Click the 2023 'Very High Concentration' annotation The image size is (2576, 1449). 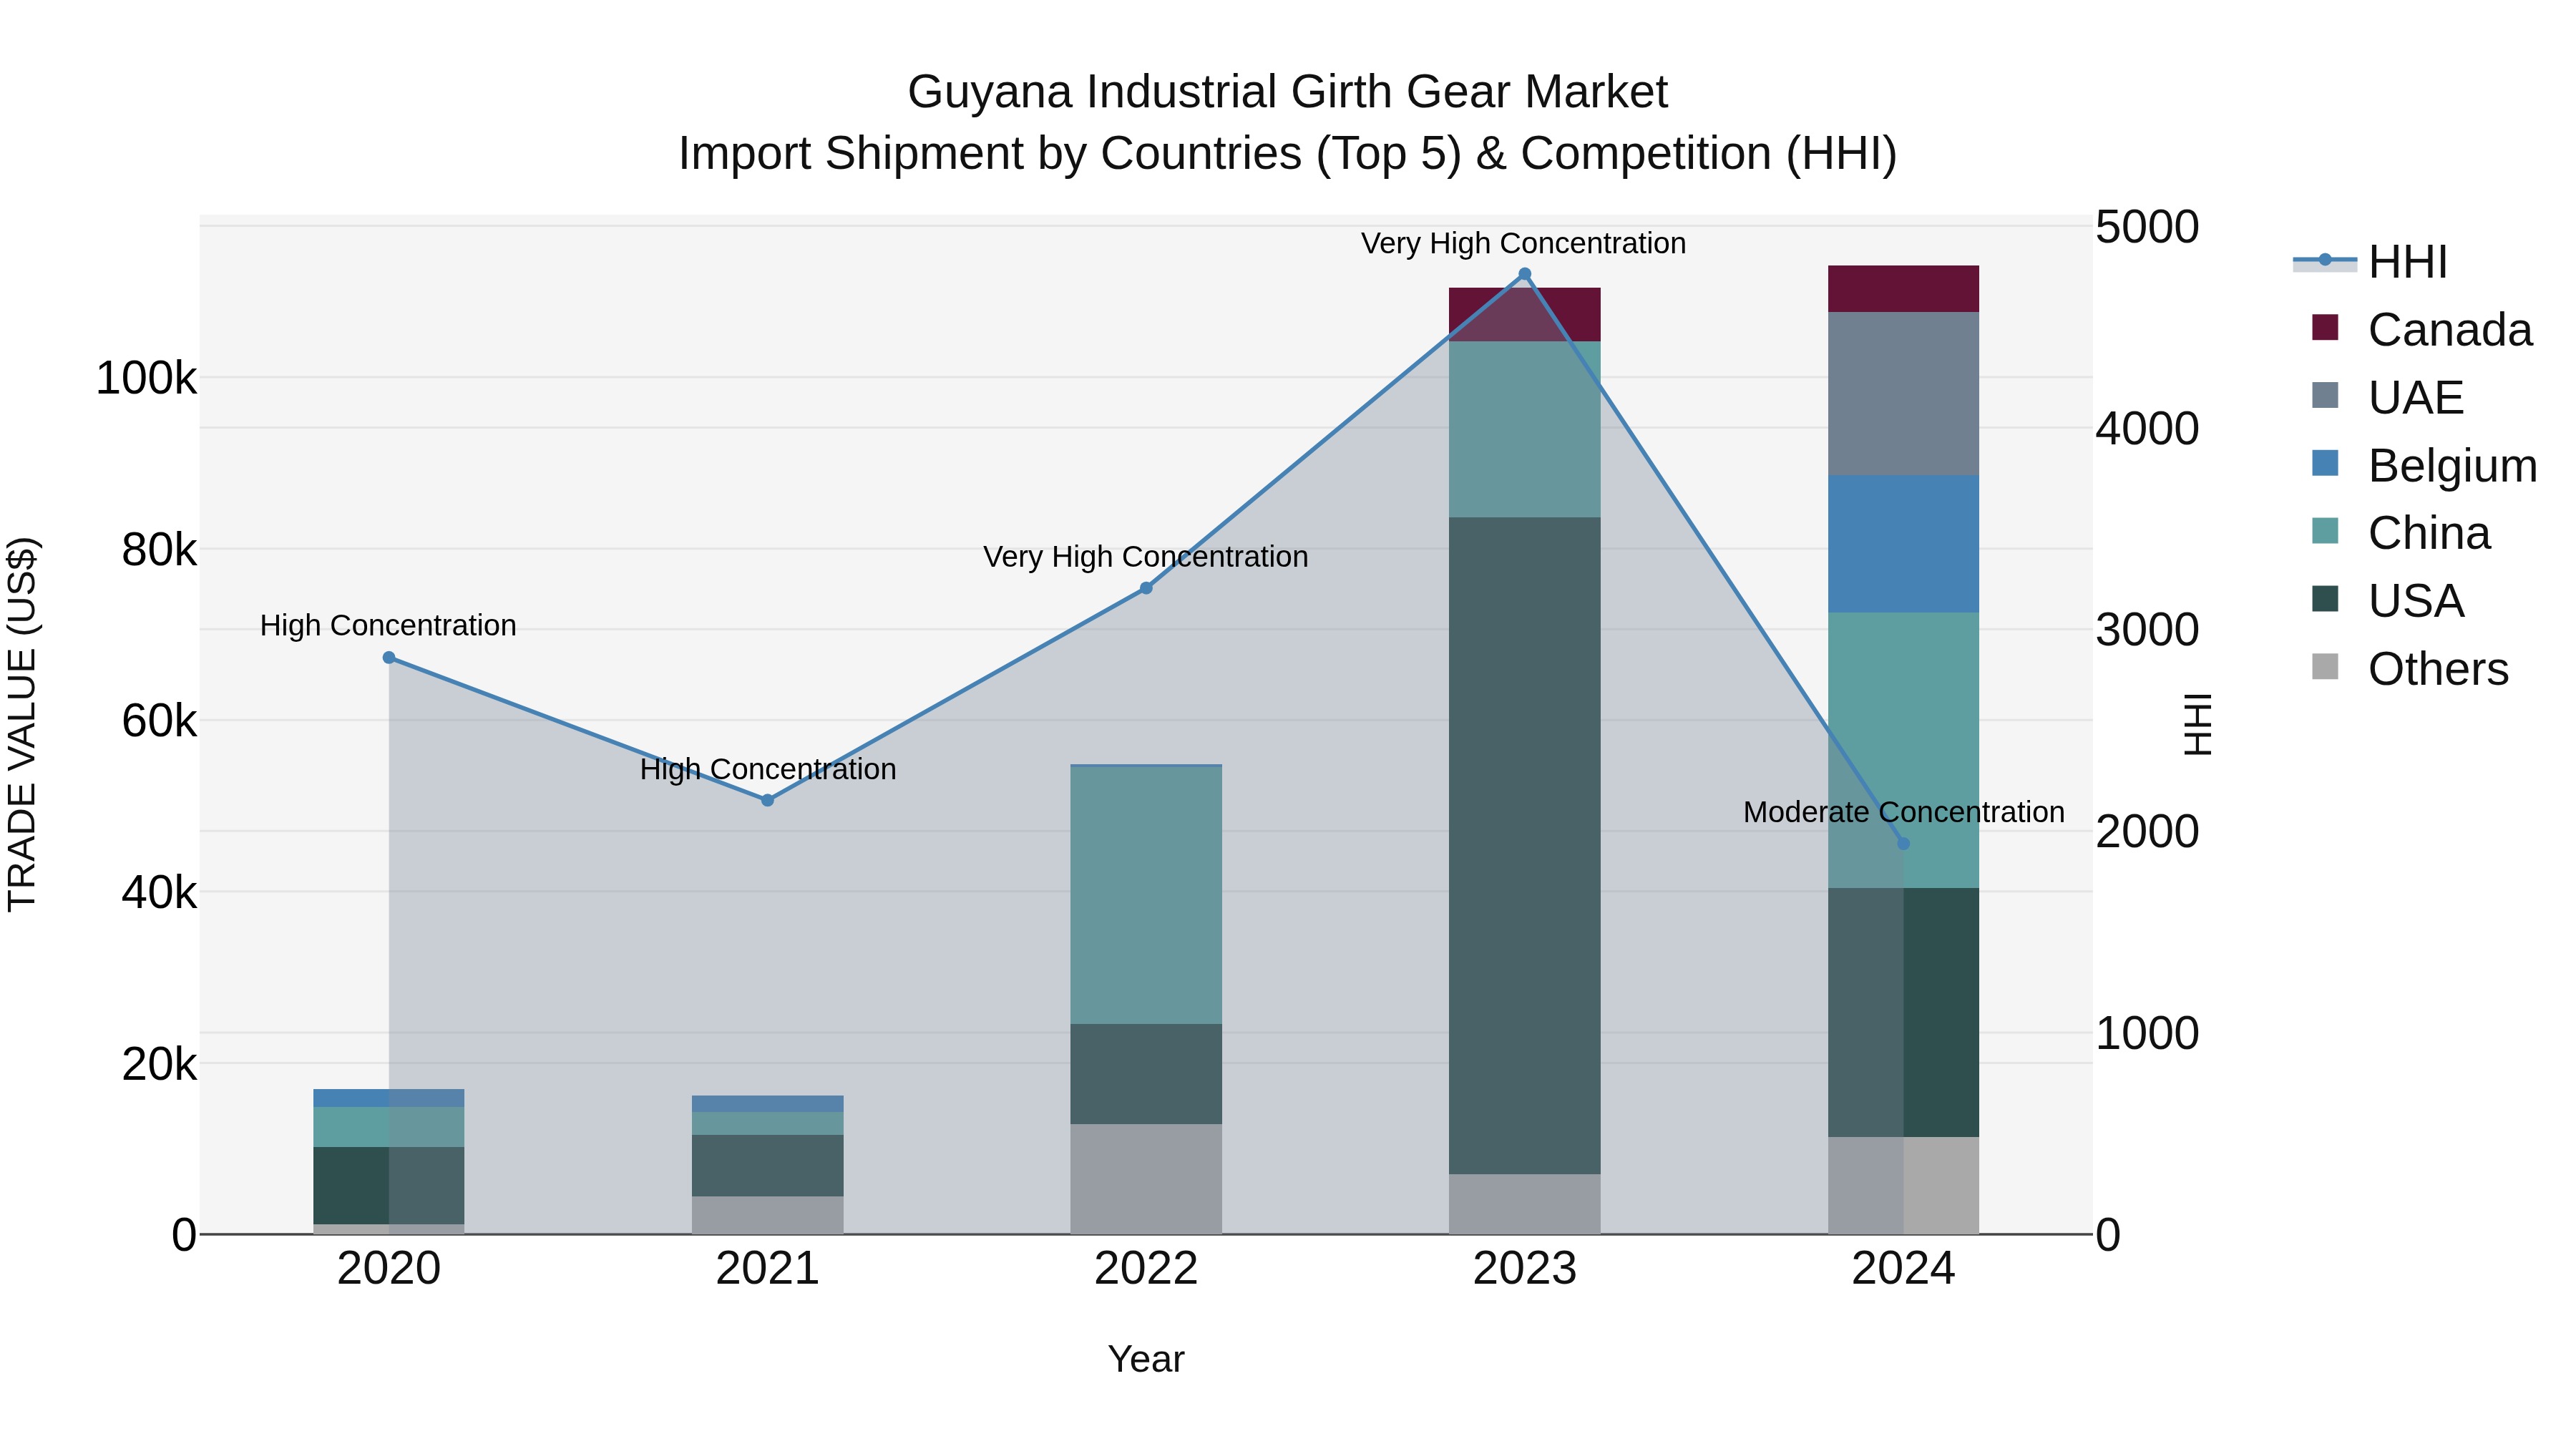(1523, 244)
